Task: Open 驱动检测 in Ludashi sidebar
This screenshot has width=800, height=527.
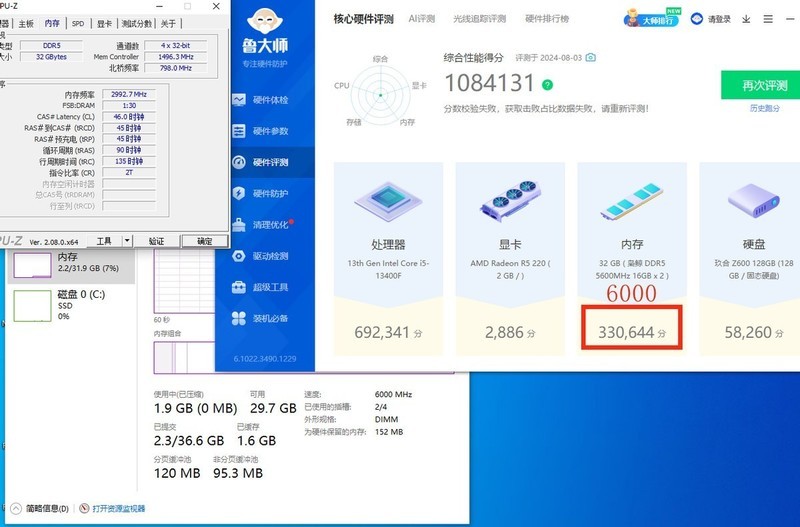Action: tap(261, 256)
